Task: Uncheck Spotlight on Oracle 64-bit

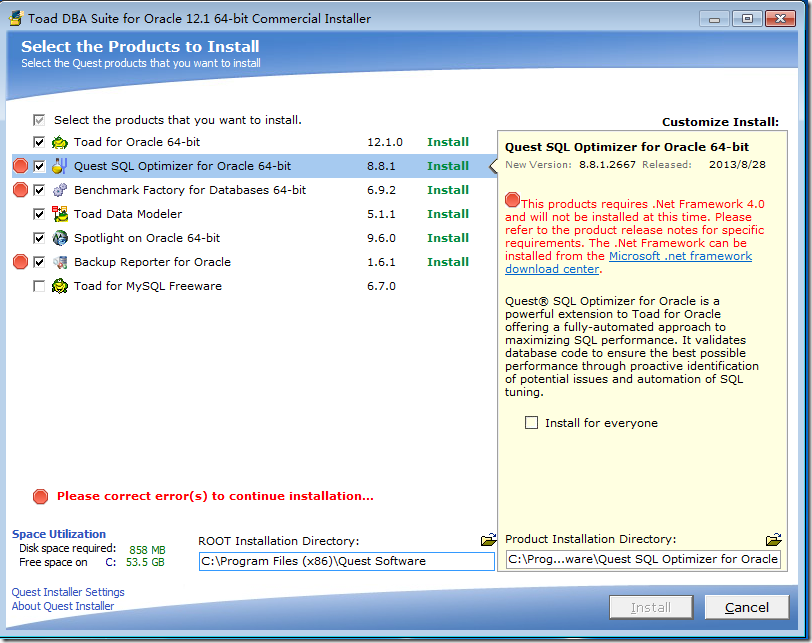Action: point(39,238)
